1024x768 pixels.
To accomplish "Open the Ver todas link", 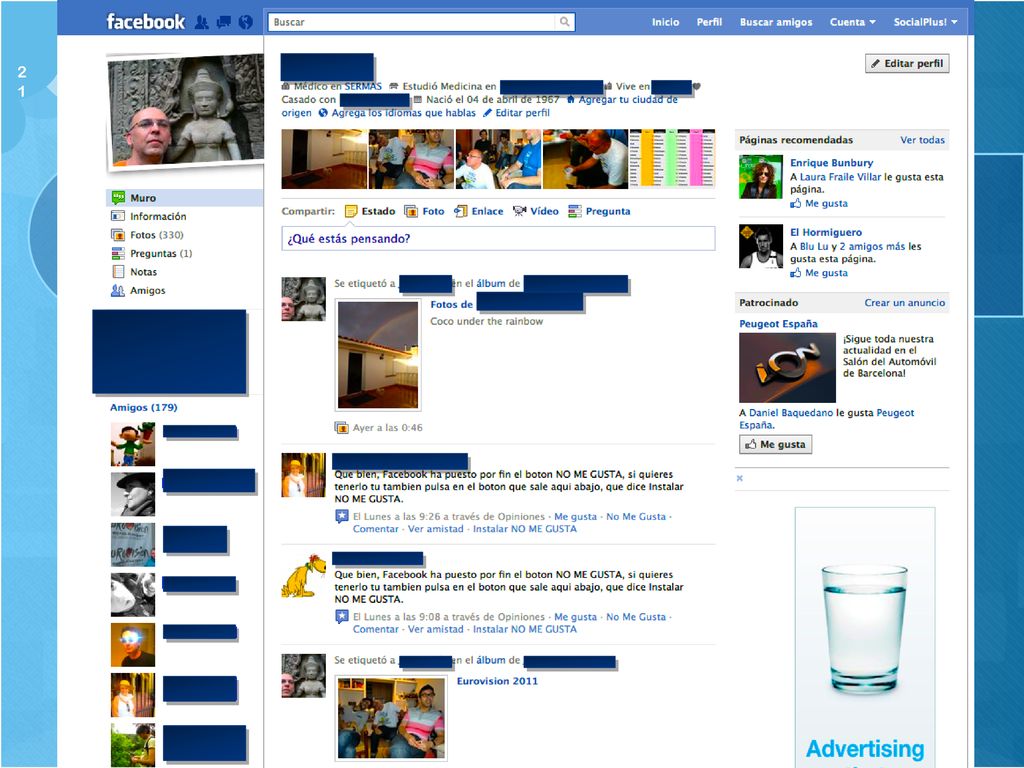I will [x=922, y=140].
